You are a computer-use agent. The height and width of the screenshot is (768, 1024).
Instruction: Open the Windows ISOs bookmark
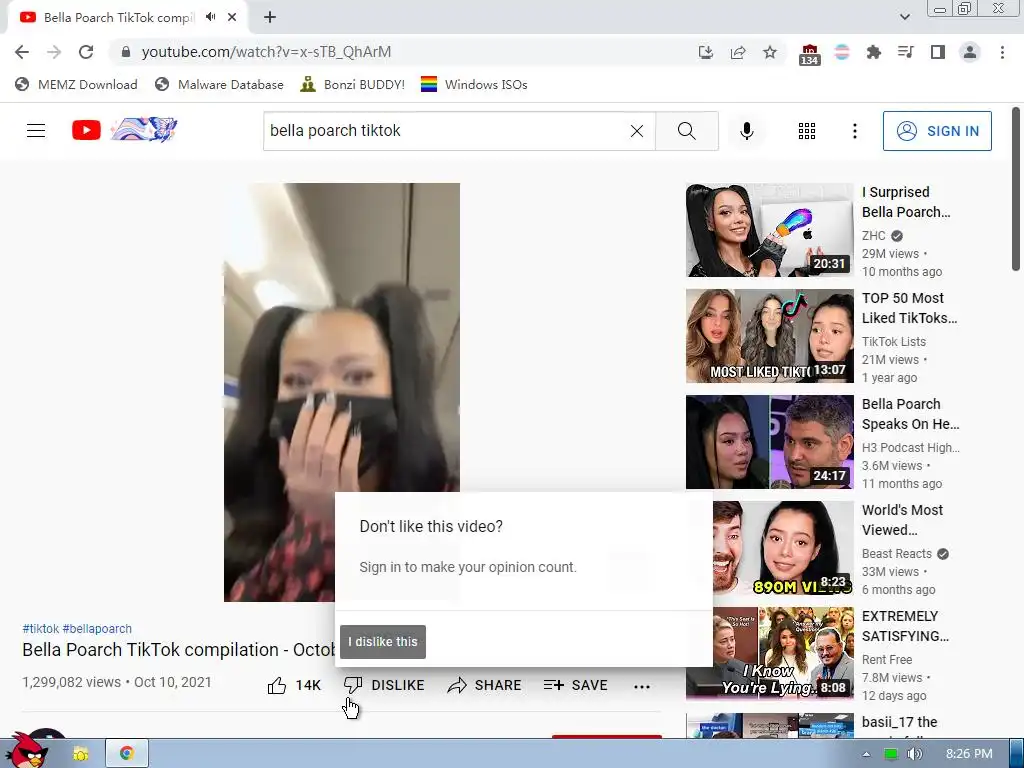[x=474, y=85]
